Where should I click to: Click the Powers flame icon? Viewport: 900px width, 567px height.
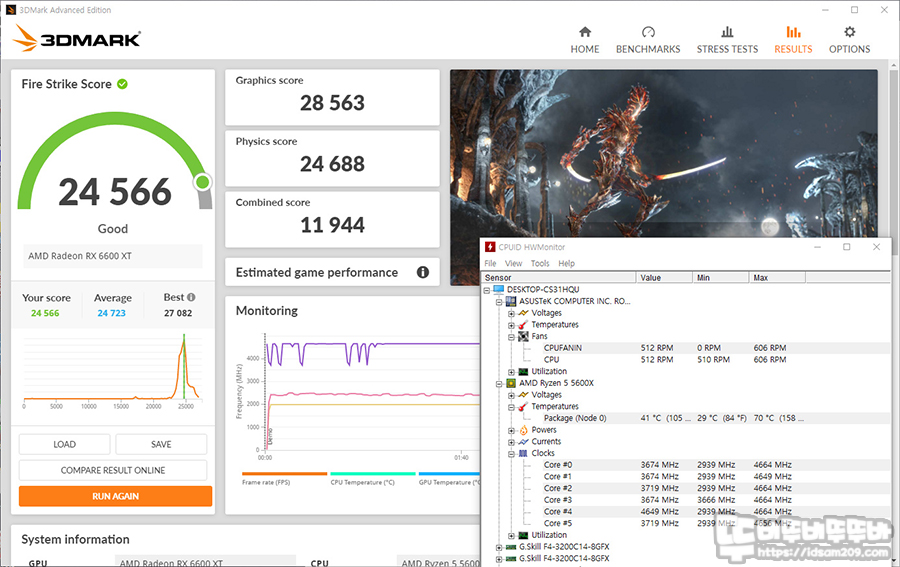(x=523, y=430)
